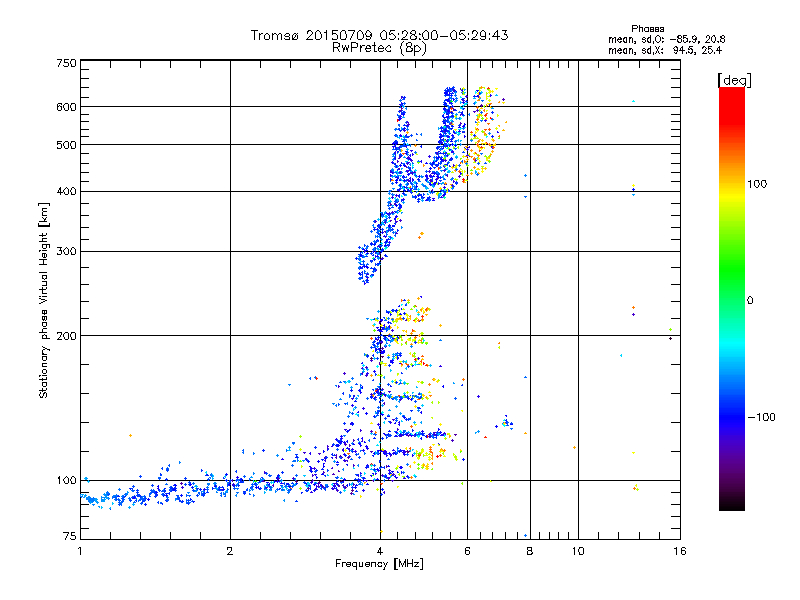Screen dimensions: 800x600
Task: Click colorbar tick label '100'
Action: 757,184
